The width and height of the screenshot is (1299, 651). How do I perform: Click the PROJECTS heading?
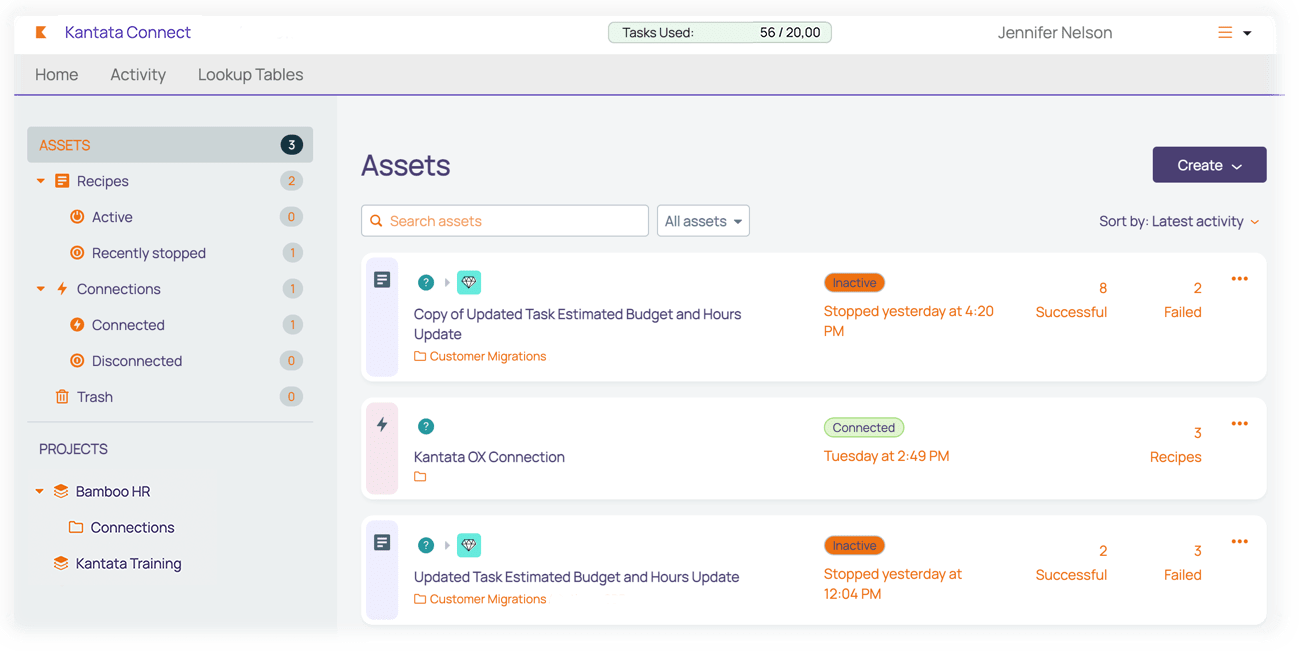73,449
